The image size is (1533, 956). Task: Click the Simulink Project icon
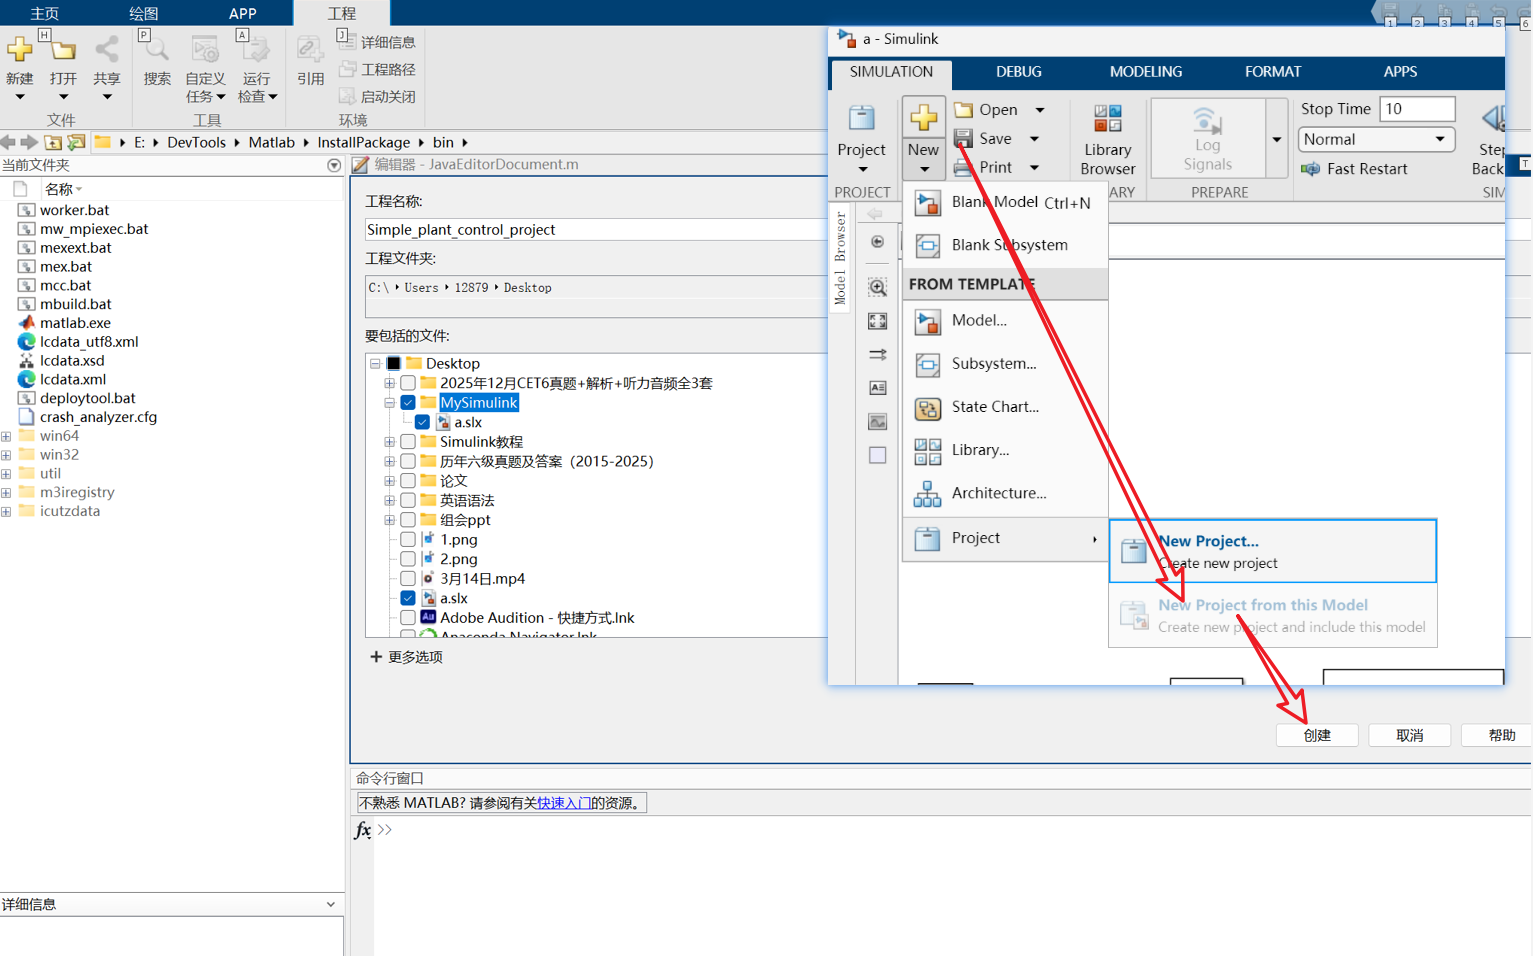coord(861,119)
